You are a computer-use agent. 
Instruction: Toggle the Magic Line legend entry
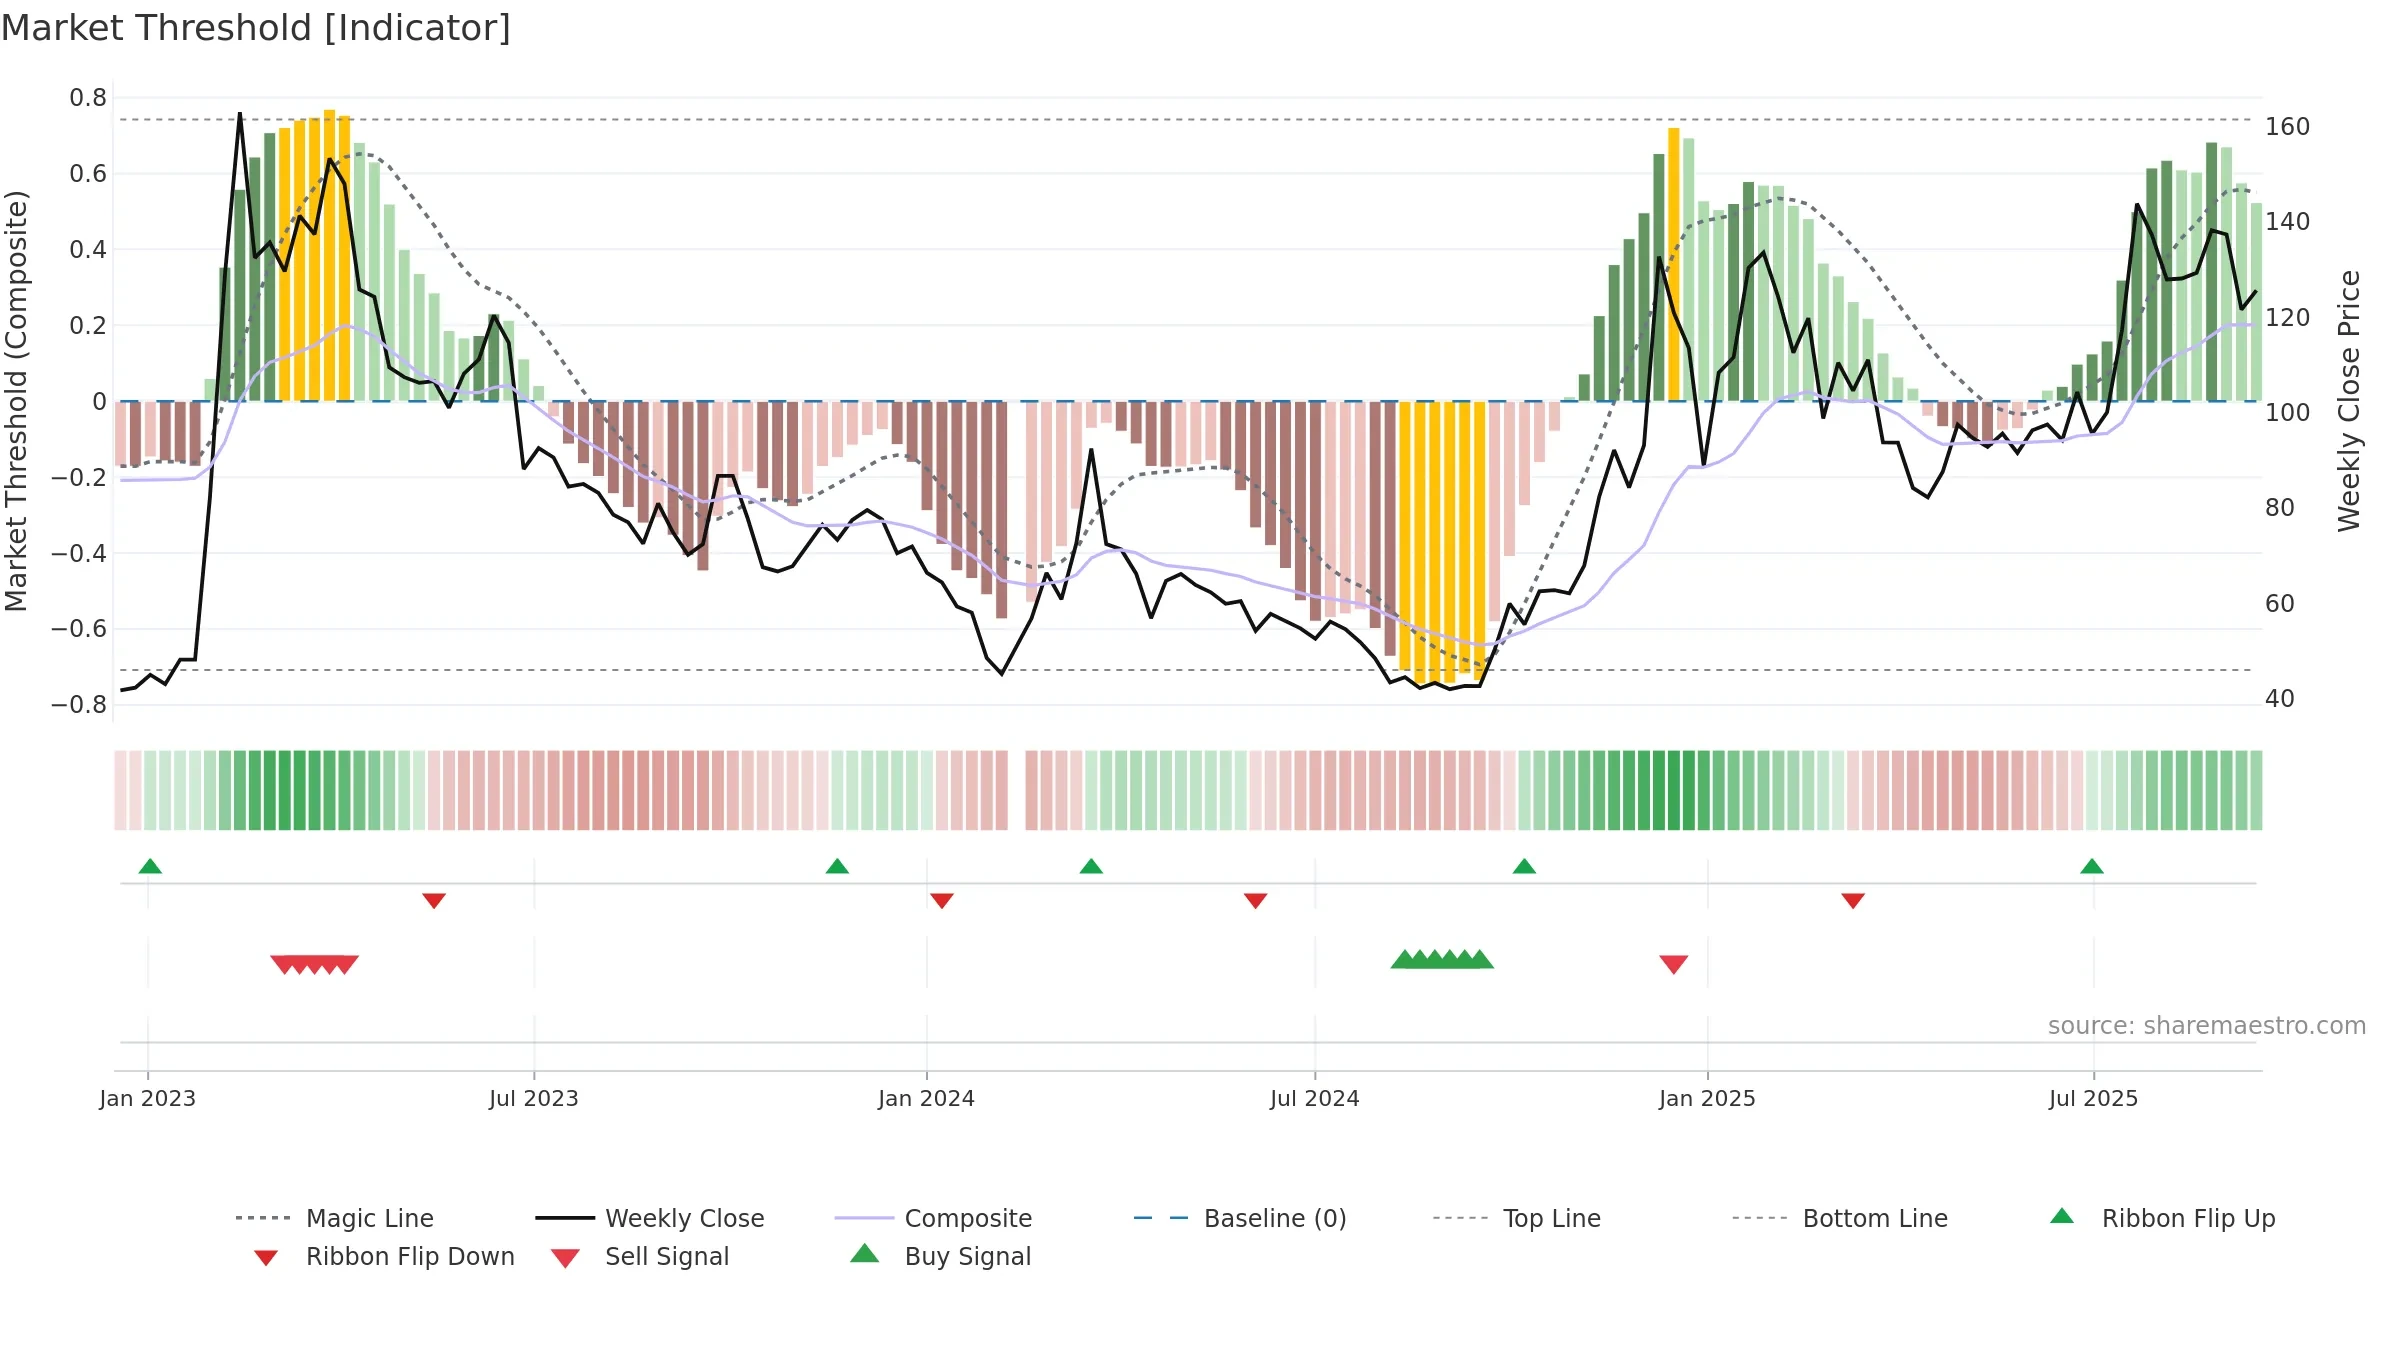334,1218
